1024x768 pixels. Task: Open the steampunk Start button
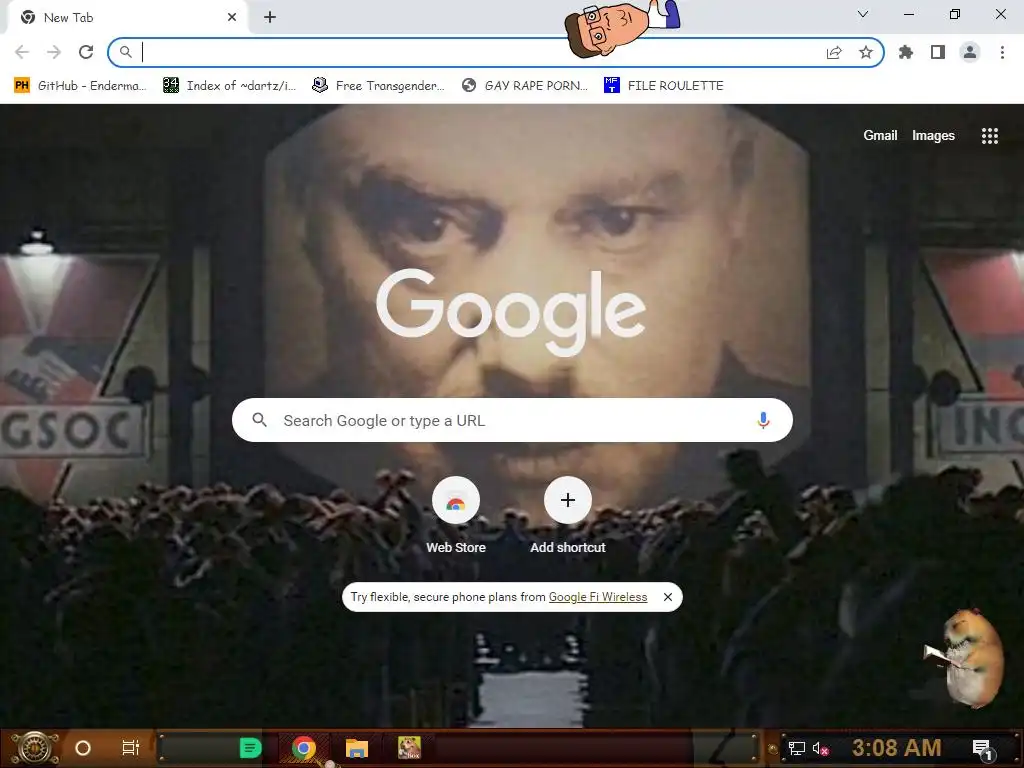35,748
